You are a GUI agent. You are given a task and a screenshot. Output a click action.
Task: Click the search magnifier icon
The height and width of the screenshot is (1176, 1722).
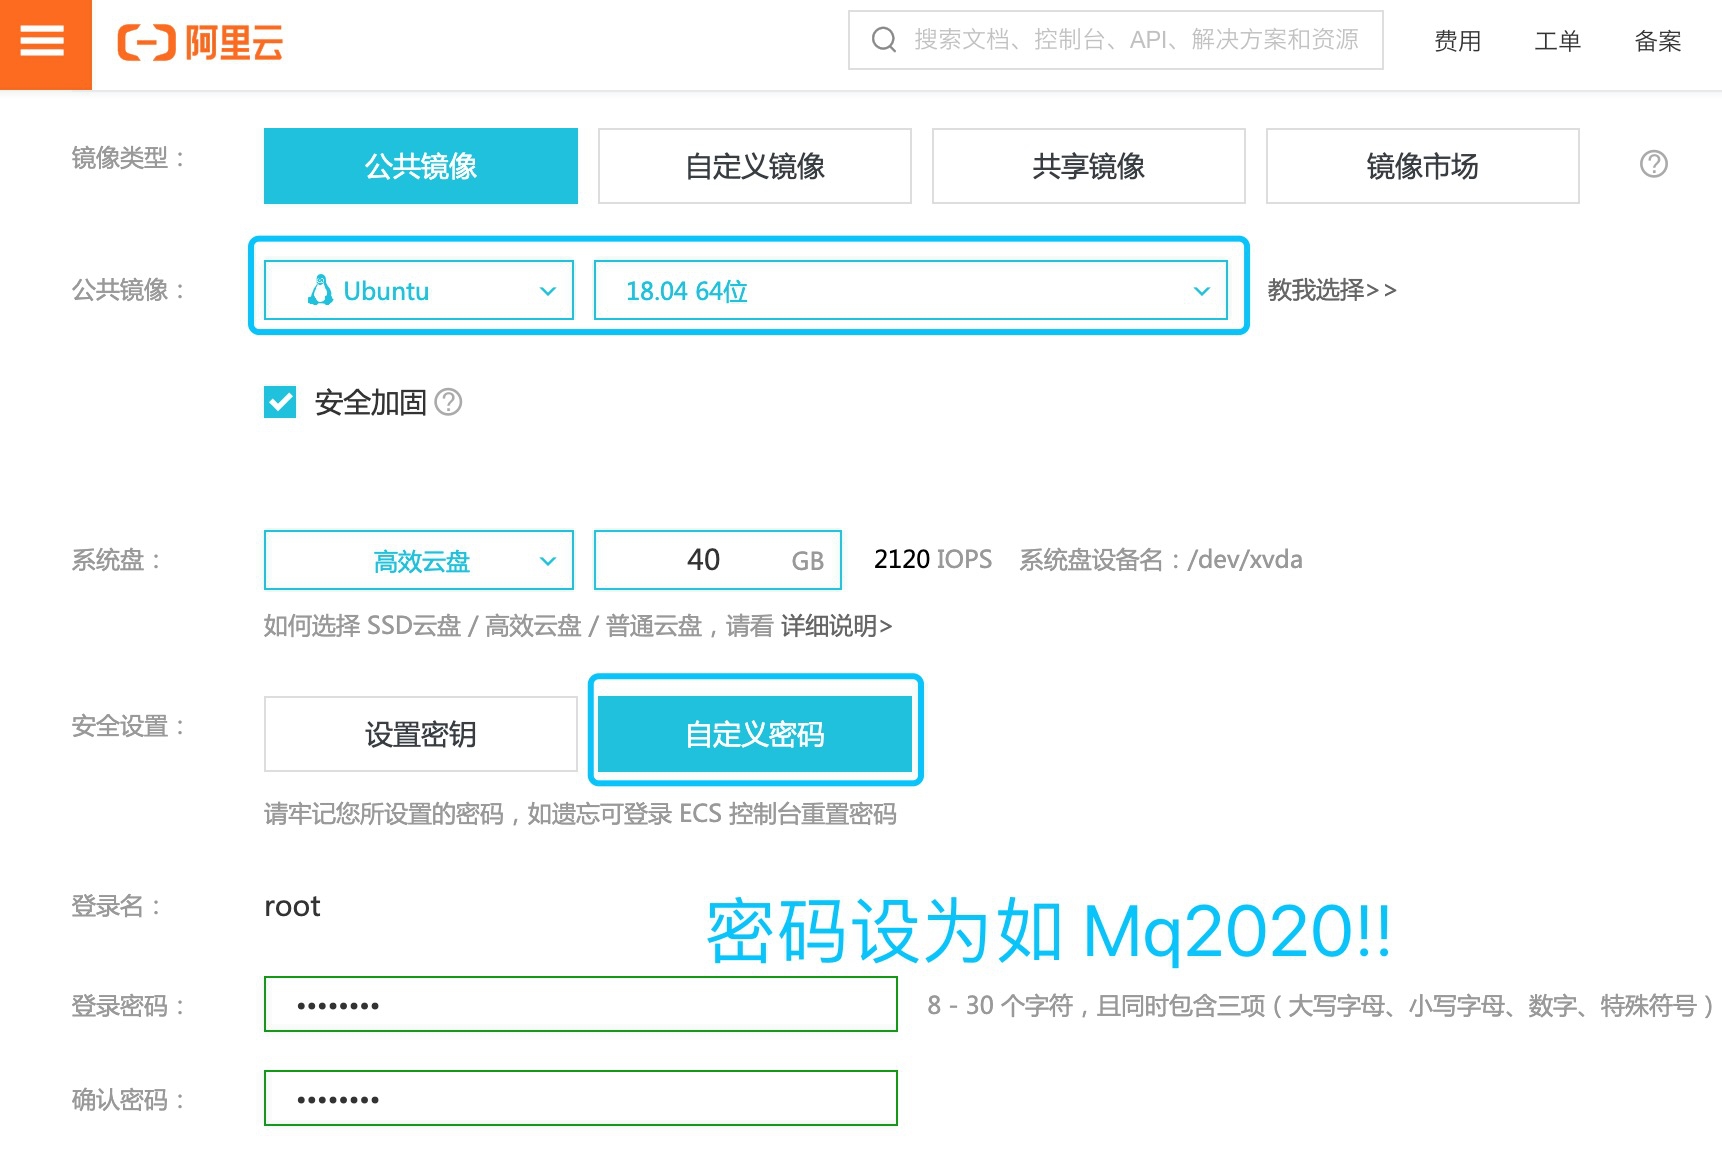884,40
